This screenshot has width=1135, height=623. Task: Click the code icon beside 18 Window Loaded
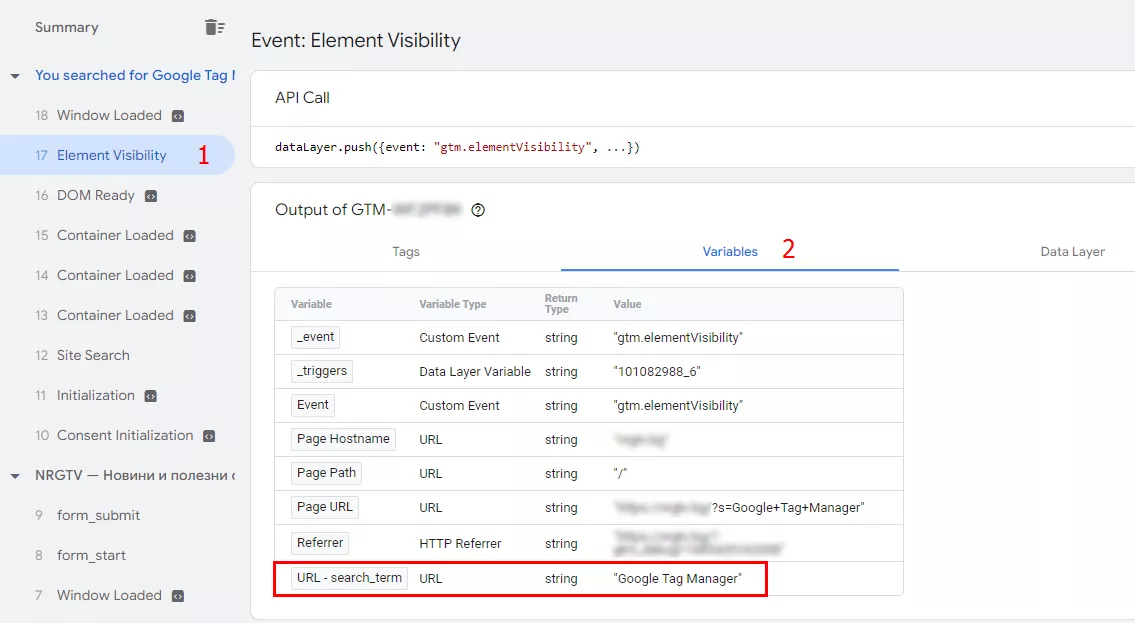point(178,116)
